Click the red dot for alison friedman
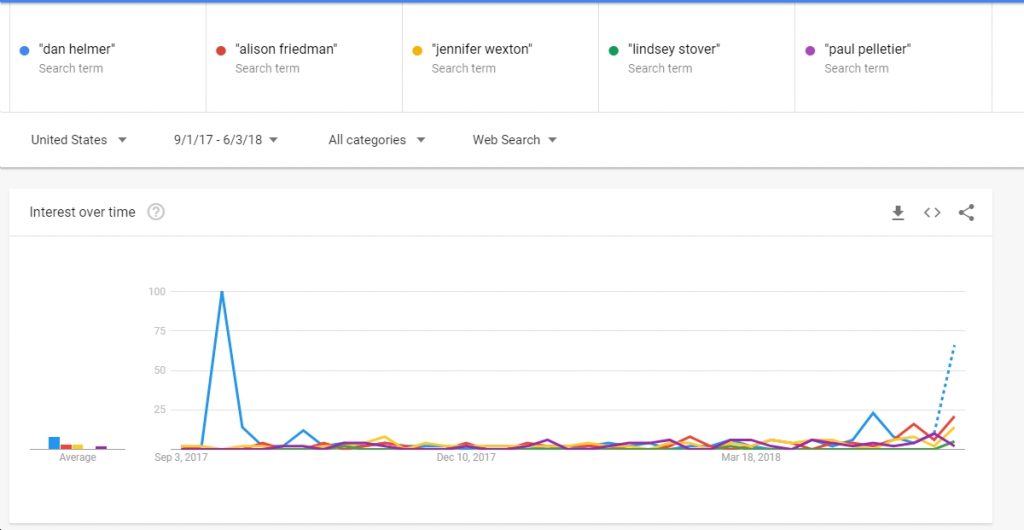The image size is (1024, 530). 221,50
